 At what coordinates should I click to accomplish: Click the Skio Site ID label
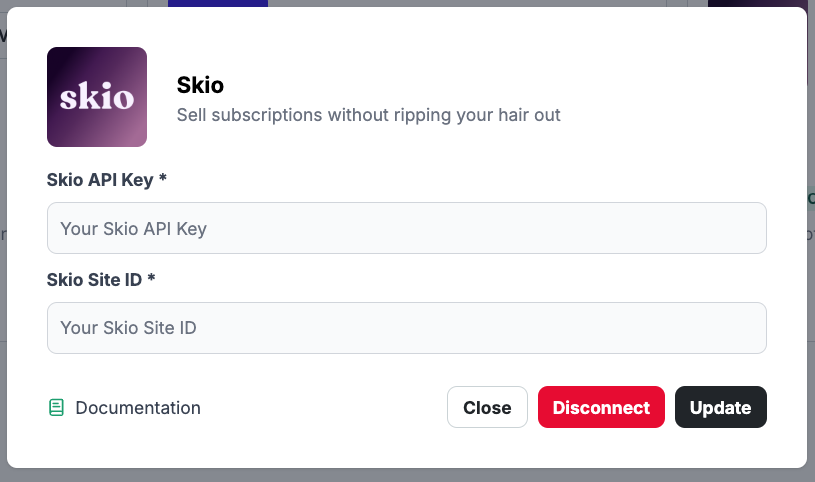[95, 280]
